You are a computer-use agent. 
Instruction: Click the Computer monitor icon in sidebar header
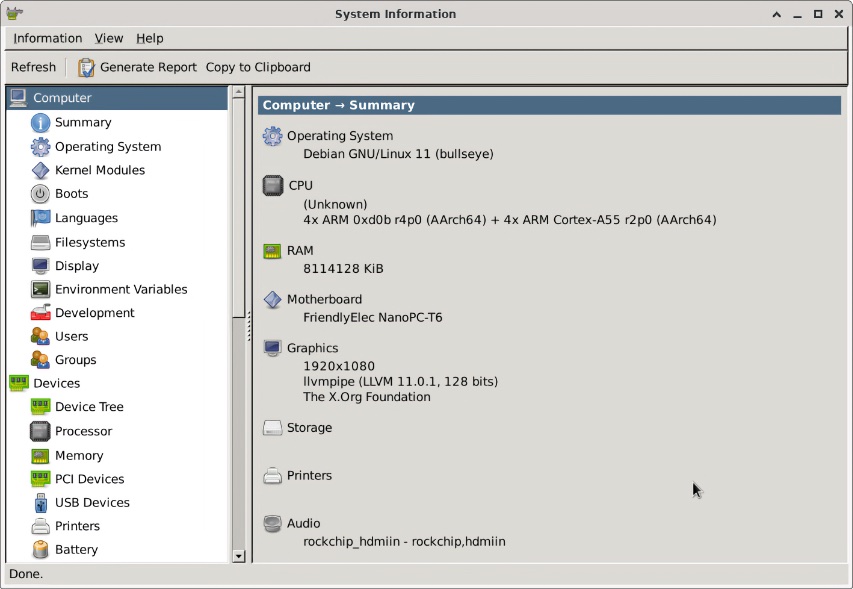tap(18, 98)
